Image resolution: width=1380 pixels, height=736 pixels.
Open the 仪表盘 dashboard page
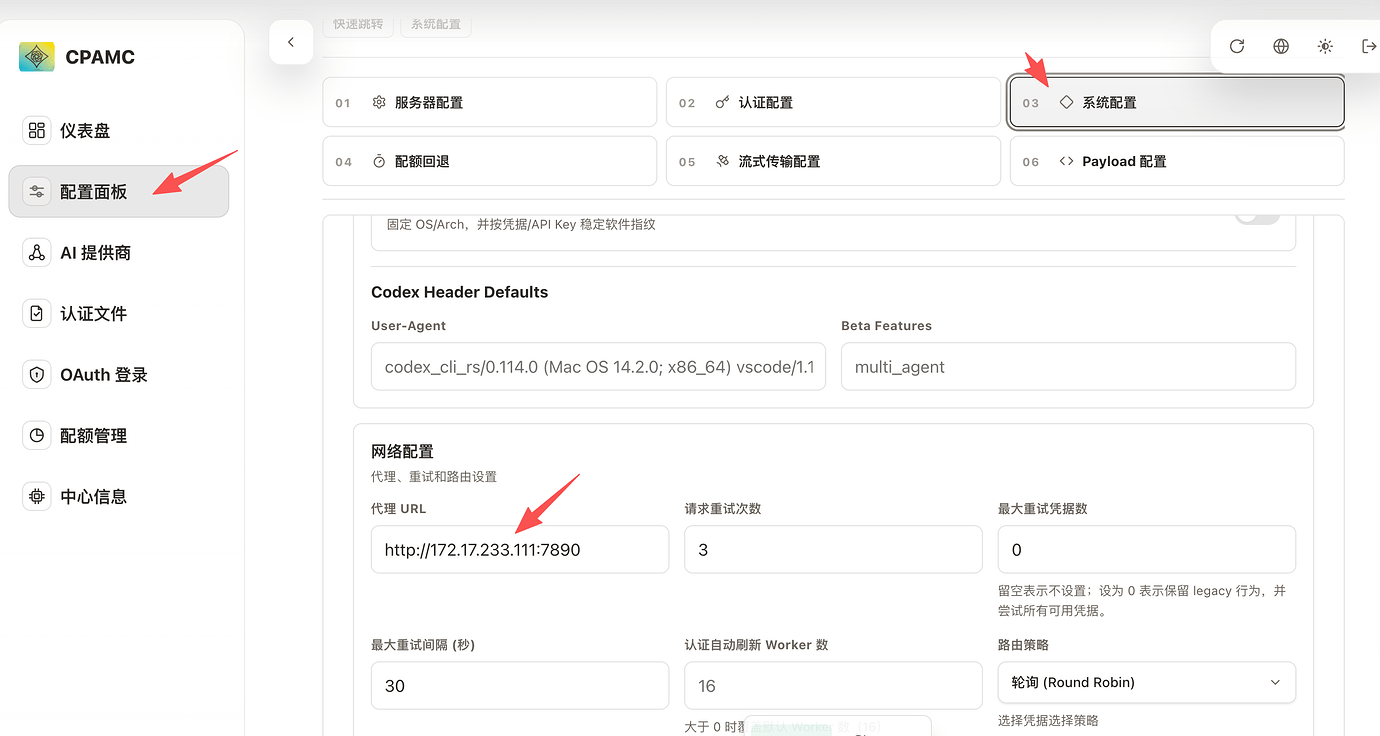pyautogui.click(x=119, y=130)
